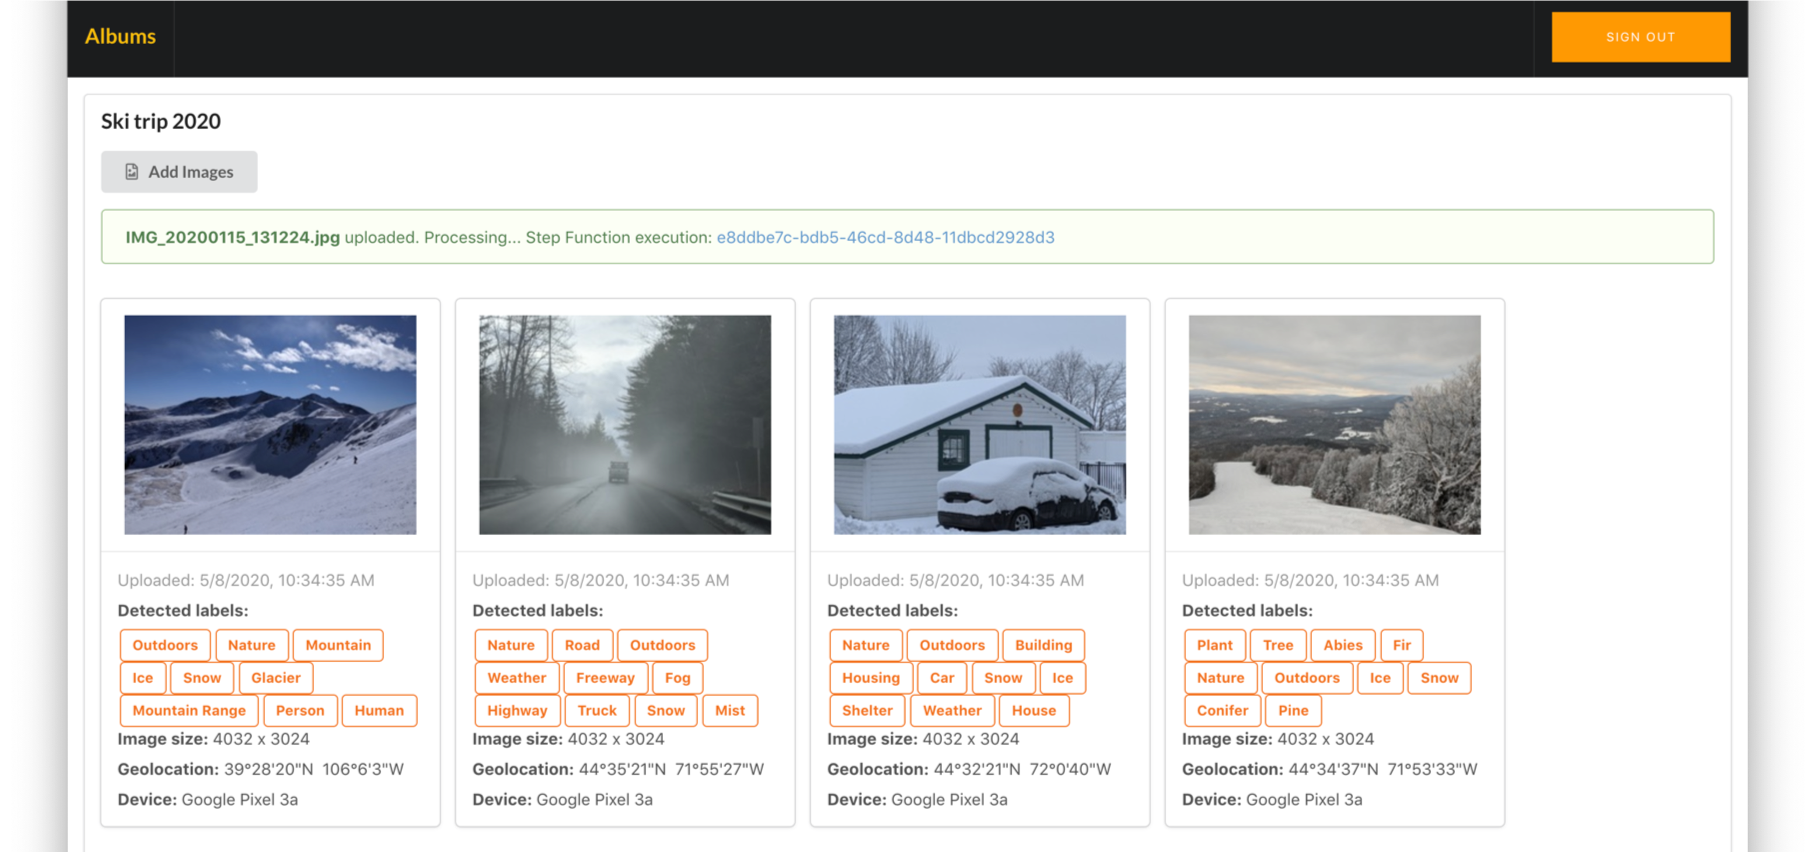Click geolocation 44°34'37"N 71°53'33"W text
Image resolution: width=1812 pixels, height=852 pixels.
point(1383,769)
